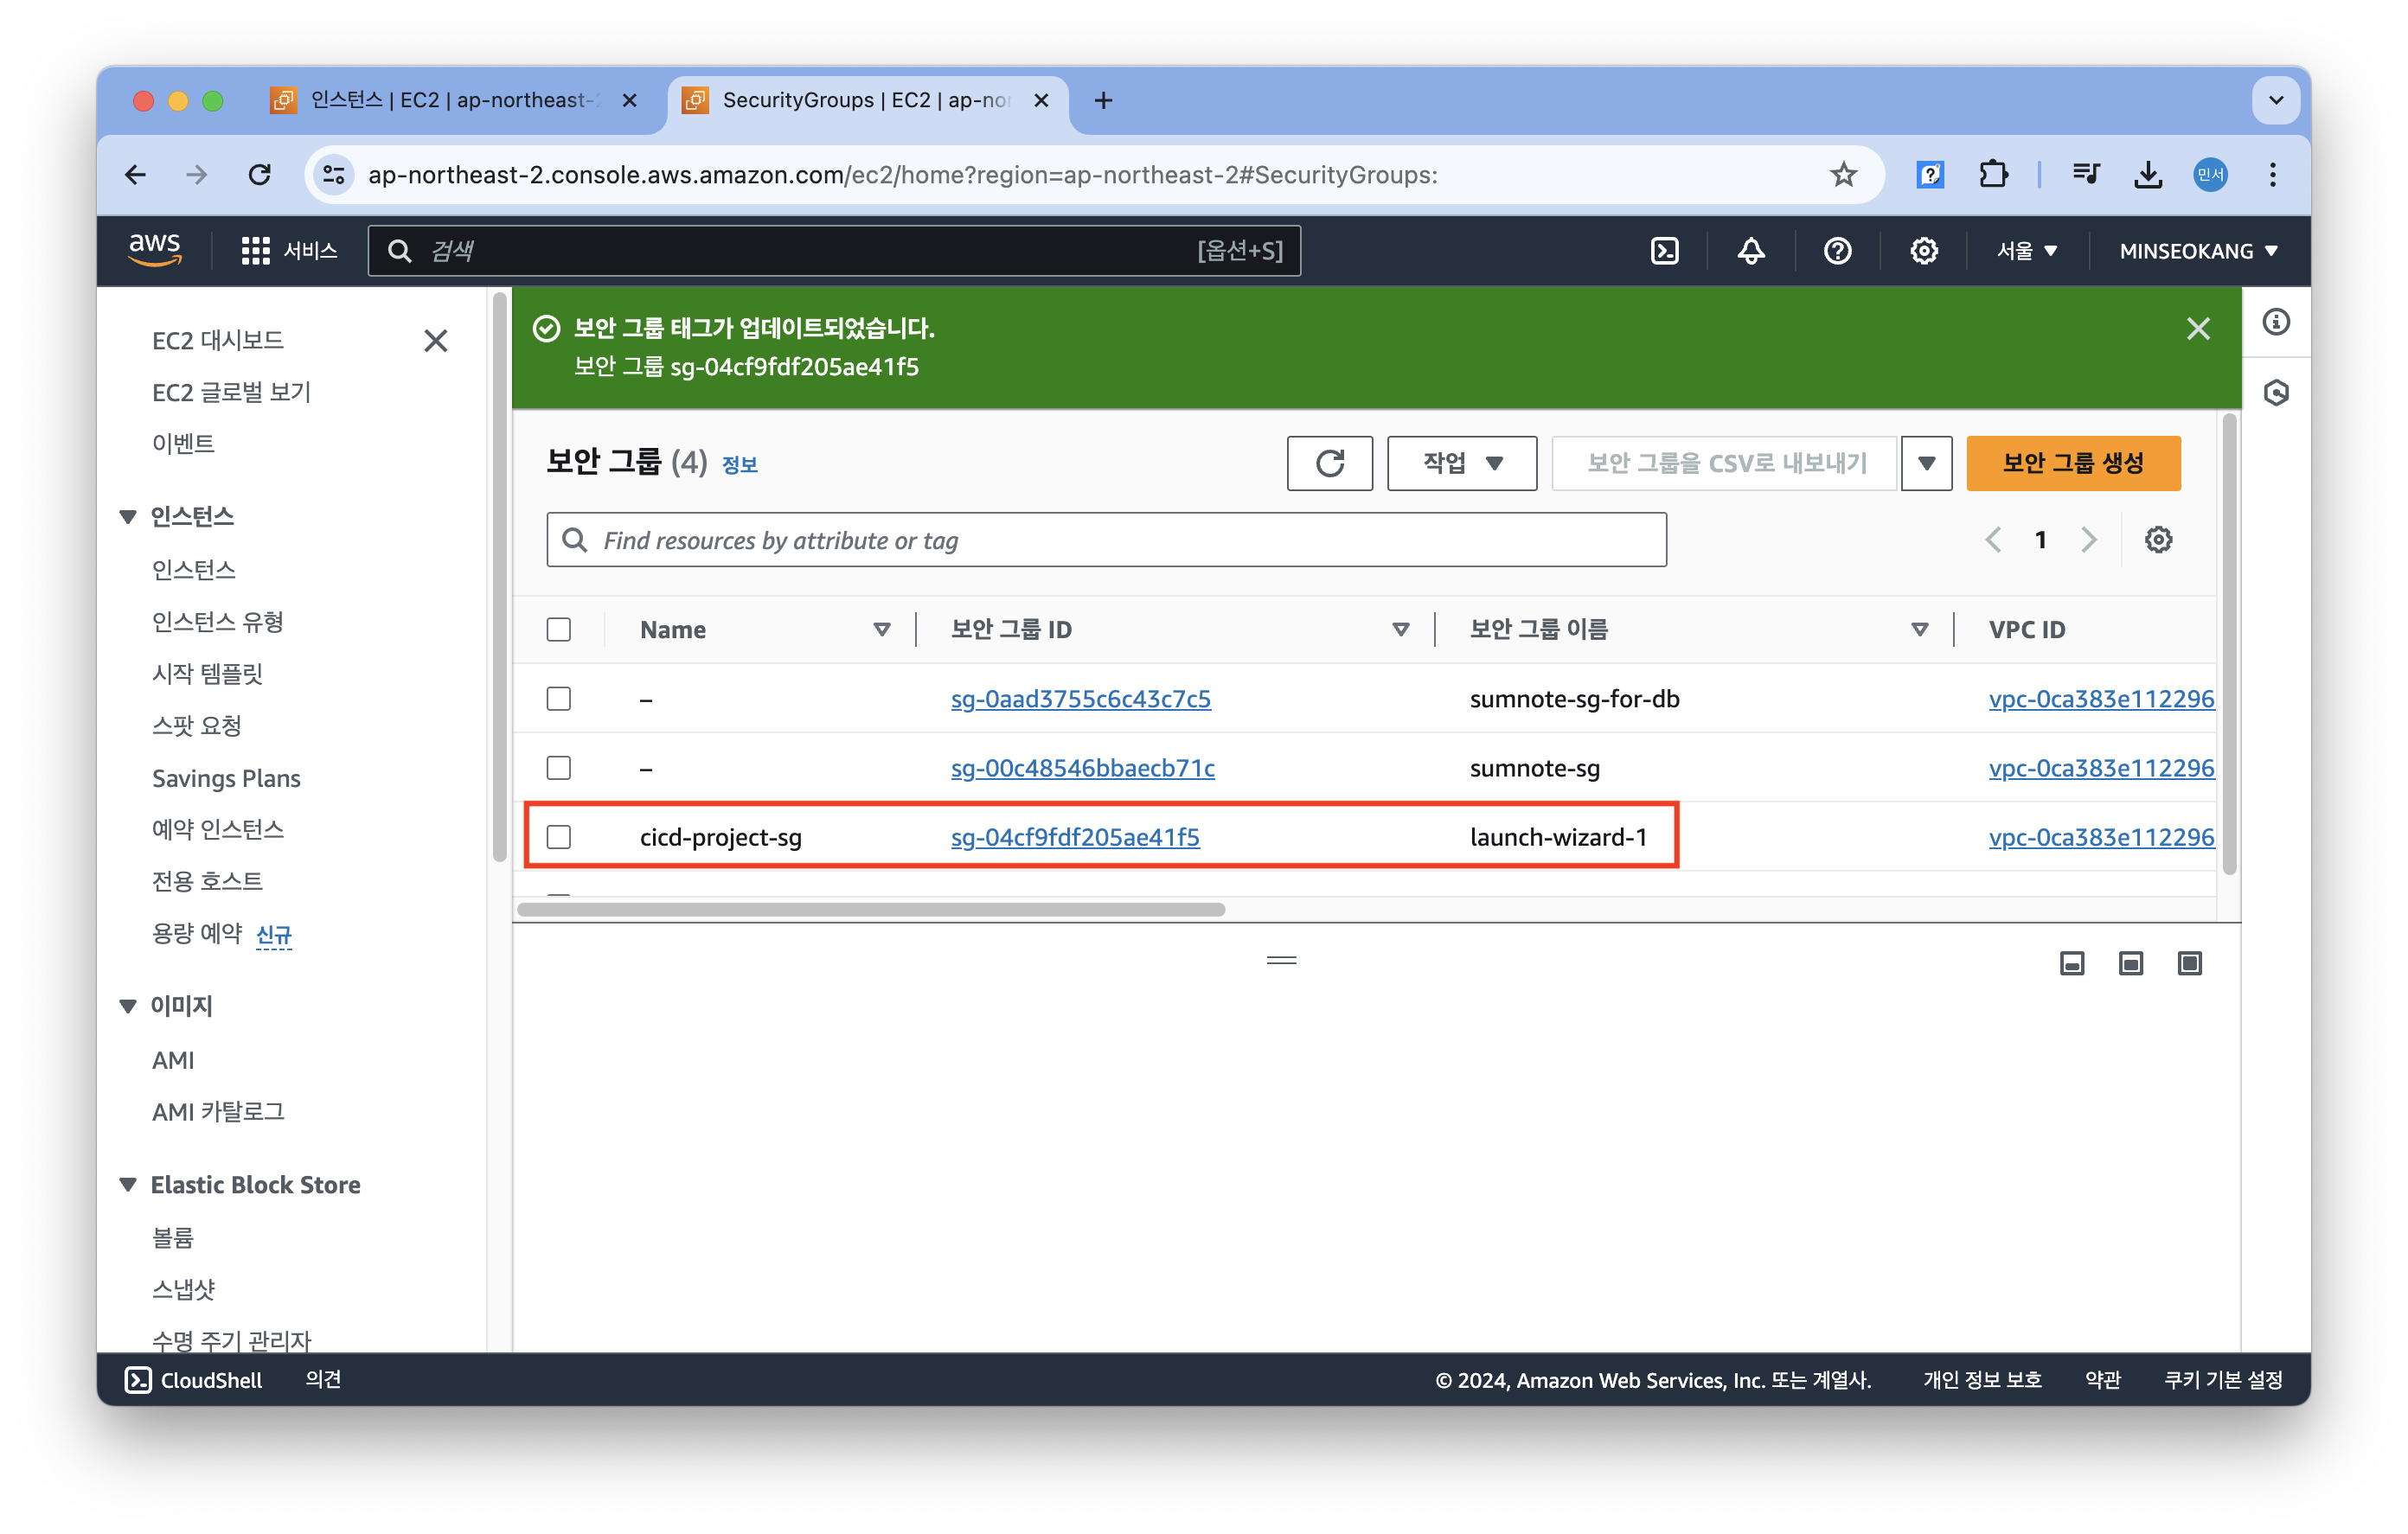The image size is (2408, 1534).
Task: Open AWS CloudShell icon in top navbar
Action: pyautogui.click(x=1664, y=251)
